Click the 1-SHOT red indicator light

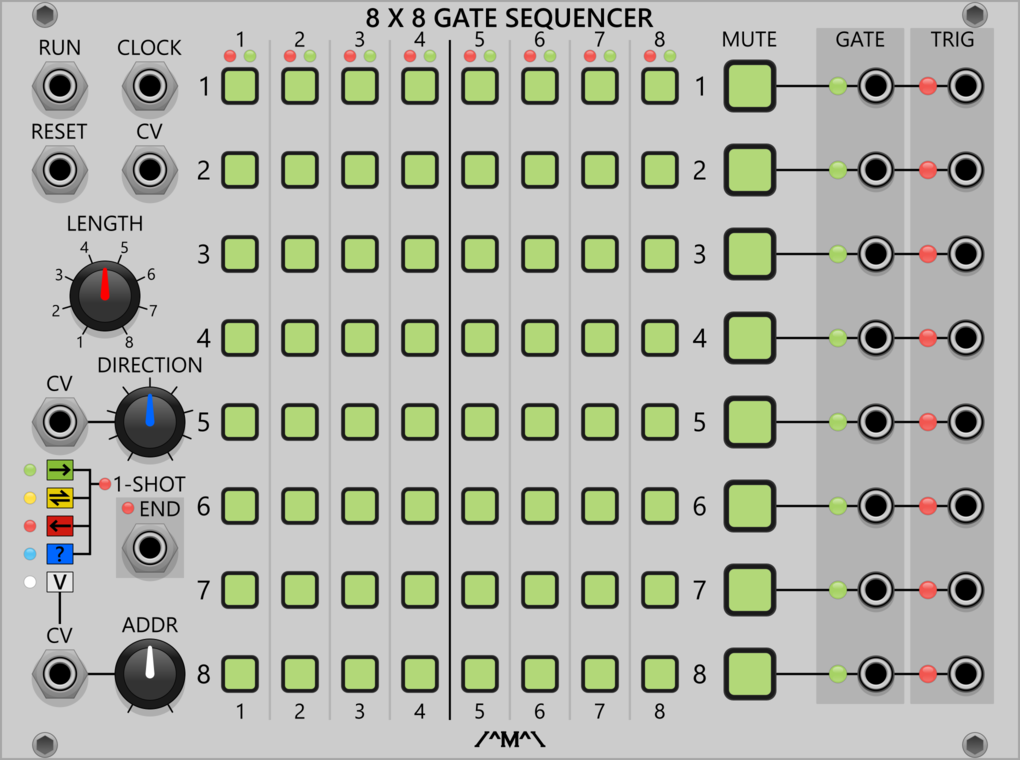tap(105, 483)
